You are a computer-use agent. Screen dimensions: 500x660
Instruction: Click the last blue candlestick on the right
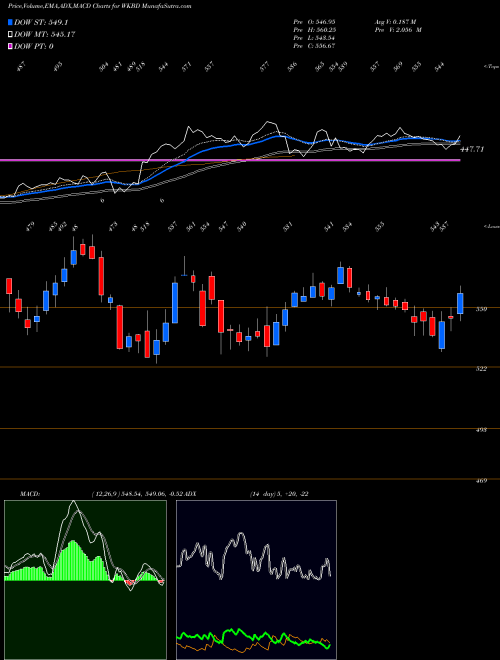(460, 303)
